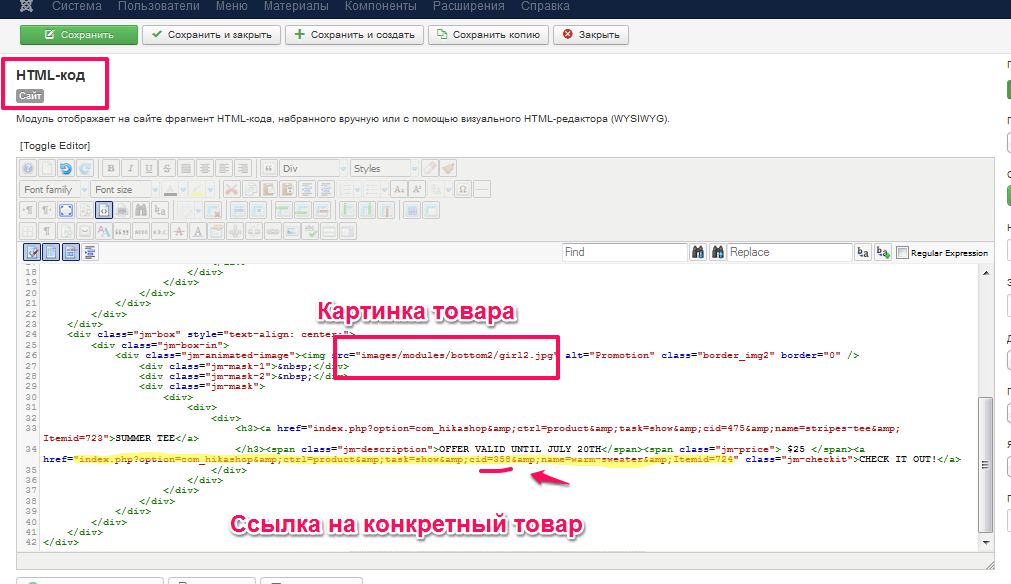Open the Расширения menu
Viewport: 1011px width, 584px height.
(x=468, y=6)
